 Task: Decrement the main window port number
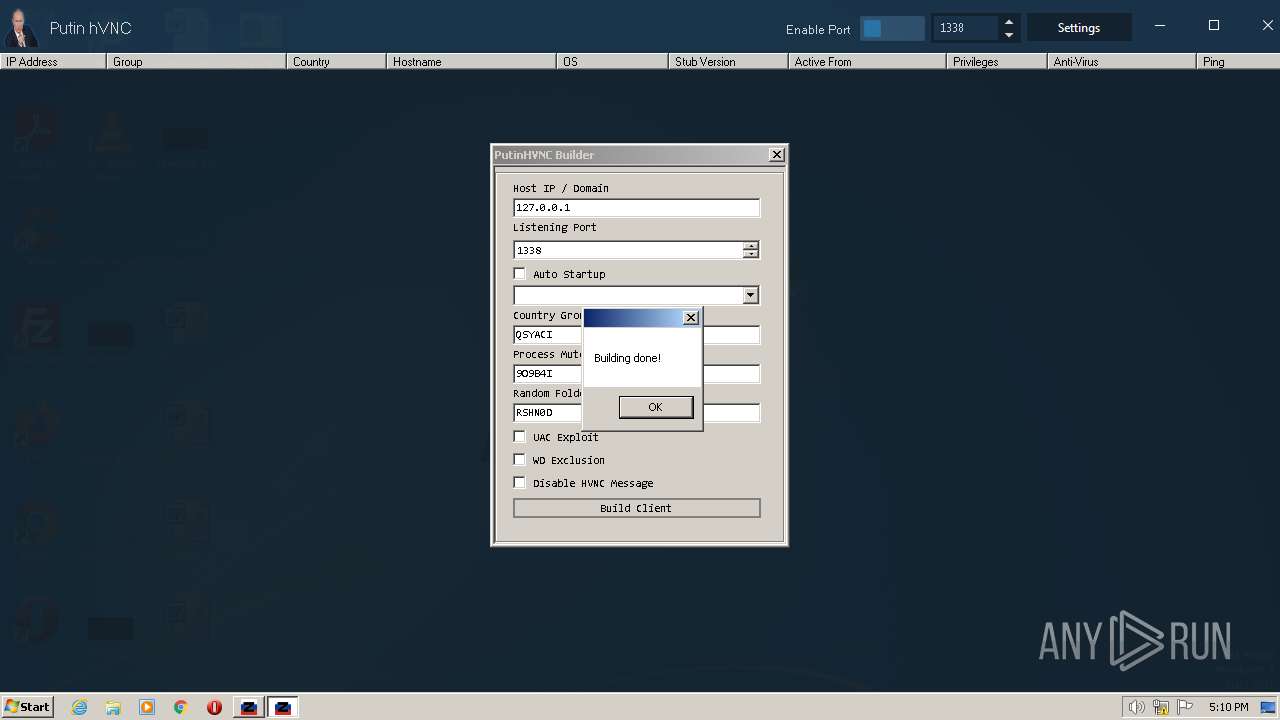tap(1008, 35)
